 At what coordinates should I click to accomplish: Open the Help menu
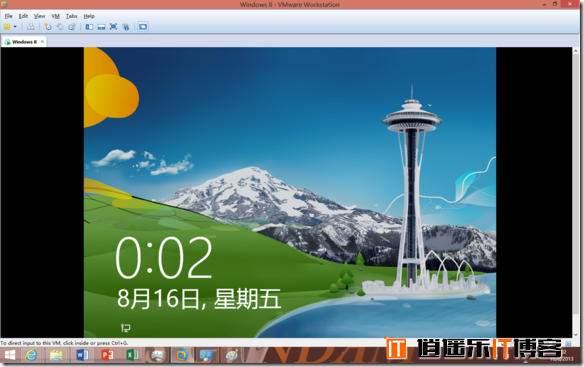coord(89,16)
